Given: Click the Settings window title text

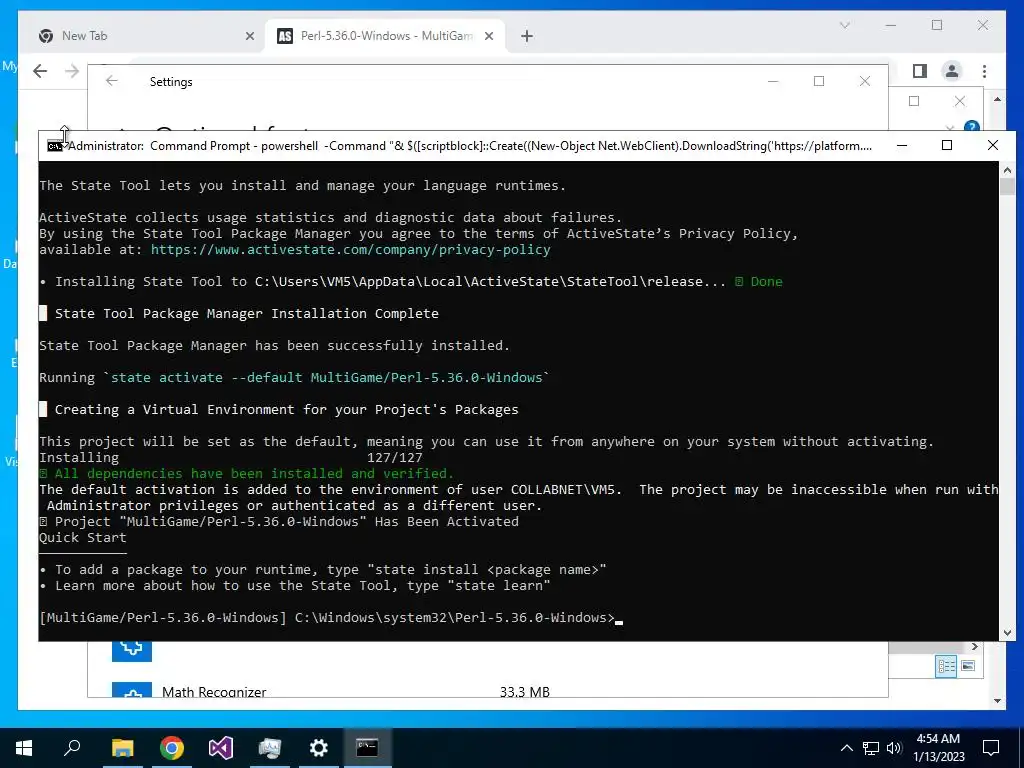Looking at the screenshot, I should pyautogui.click(x=171, y=82).
